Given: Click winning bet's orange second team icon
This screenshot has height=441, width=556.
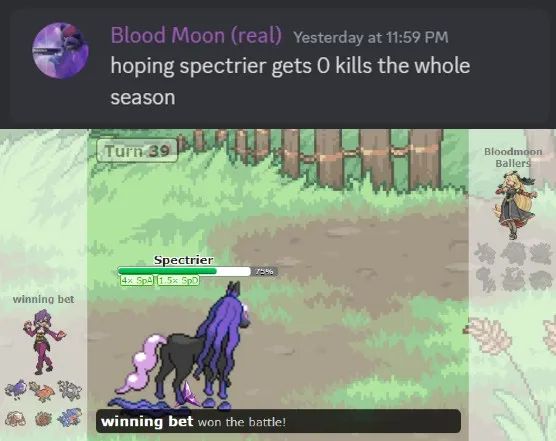Looking at the screenshot, I should (x=42, y=391).
